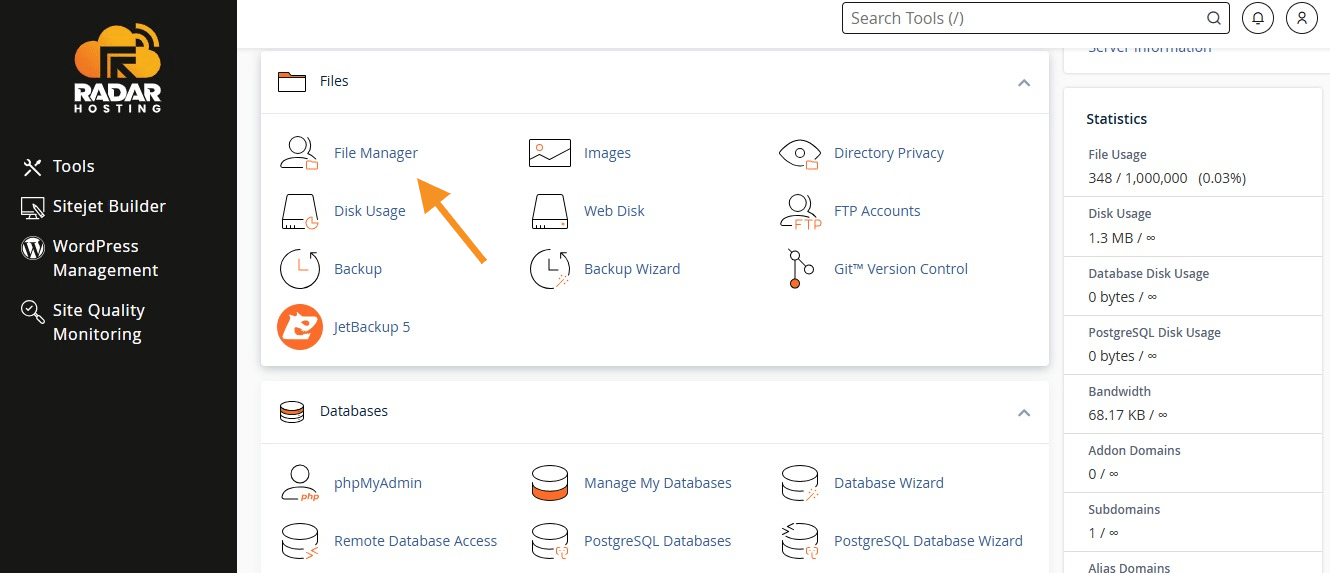
Task: Click the PostgreSQL Databases icon
Action: click(x=549, y=541)
